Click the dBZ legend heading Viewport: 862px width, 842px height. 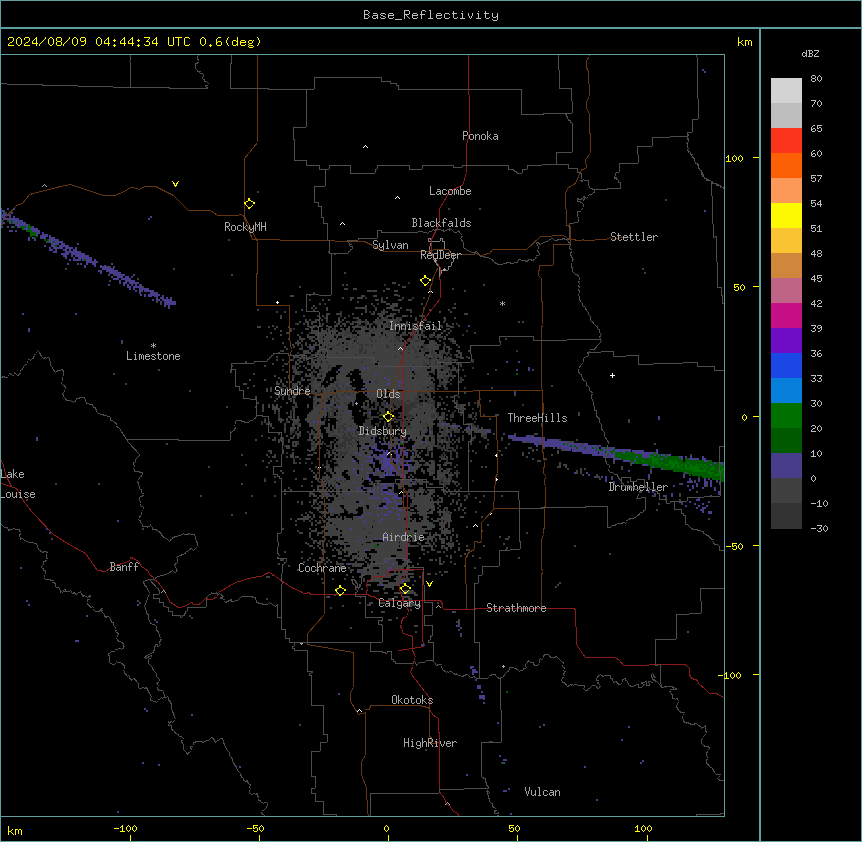point(810,54)
